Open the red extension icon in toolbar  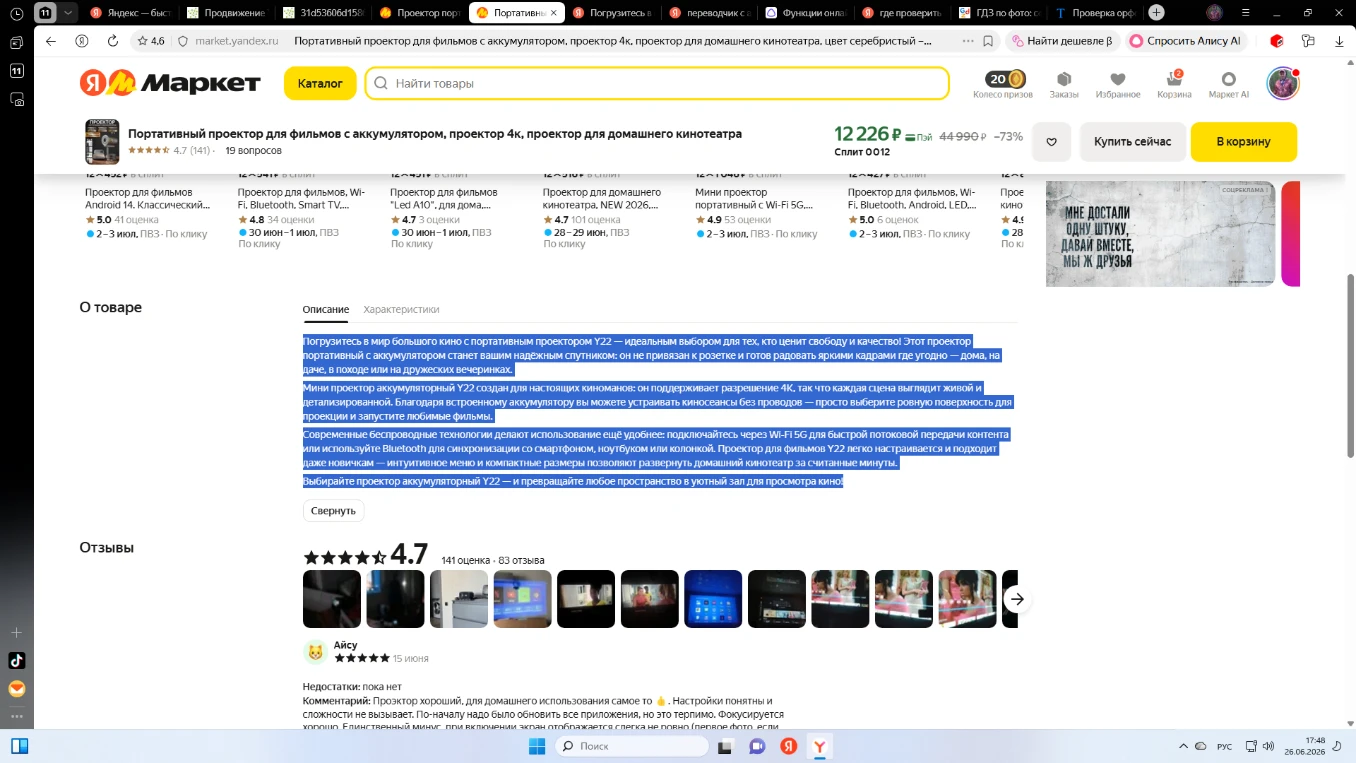click(1276, 41)
